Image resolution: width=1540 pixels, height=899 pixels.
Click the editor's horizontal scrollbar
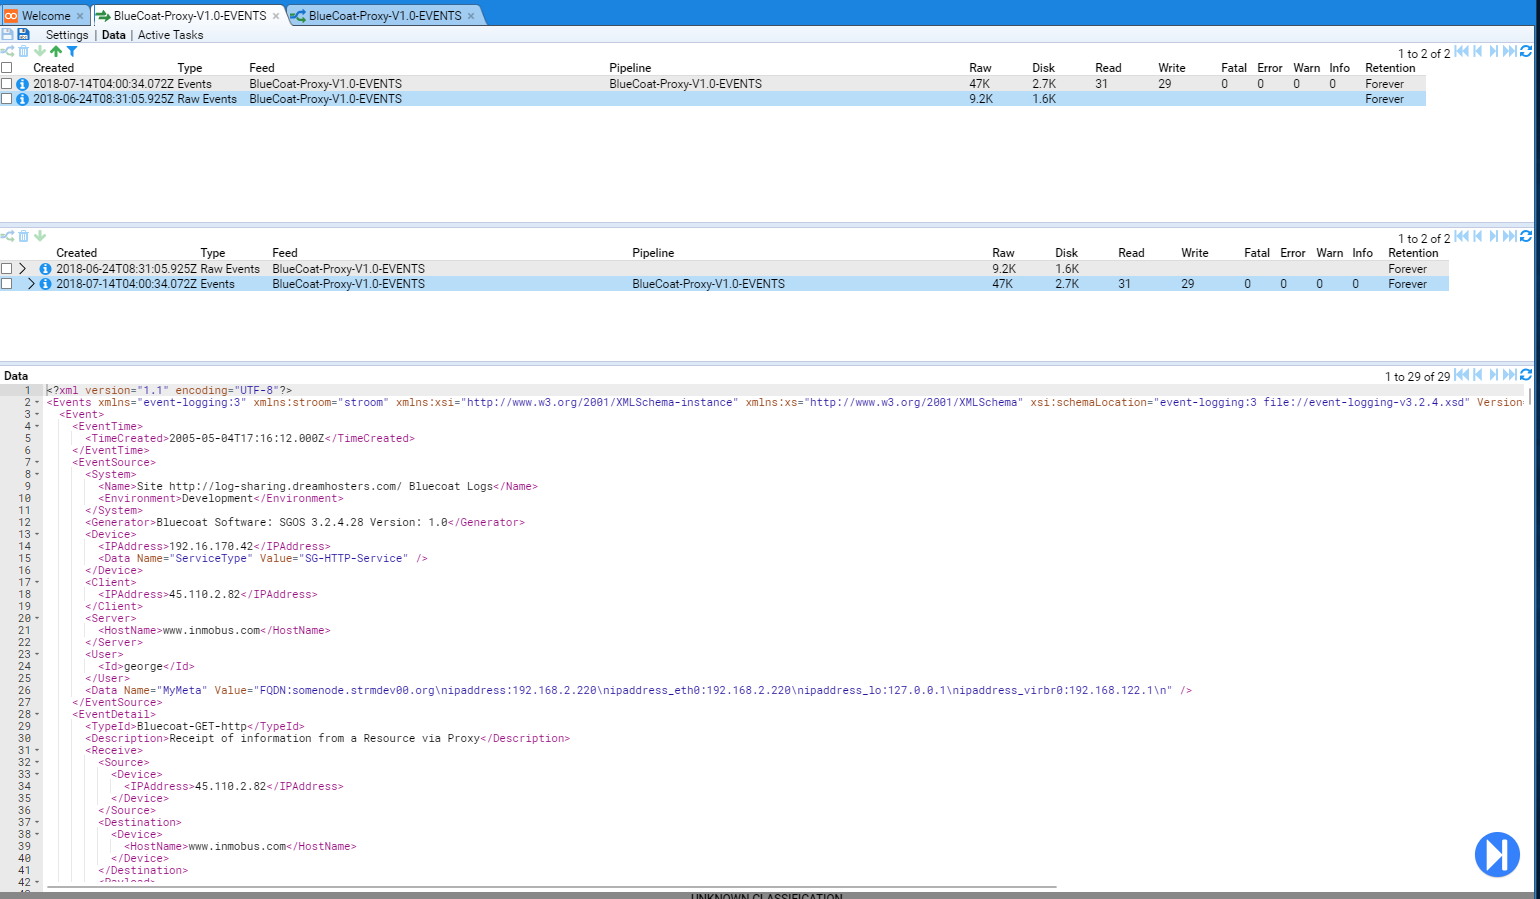tap(550, 887)
